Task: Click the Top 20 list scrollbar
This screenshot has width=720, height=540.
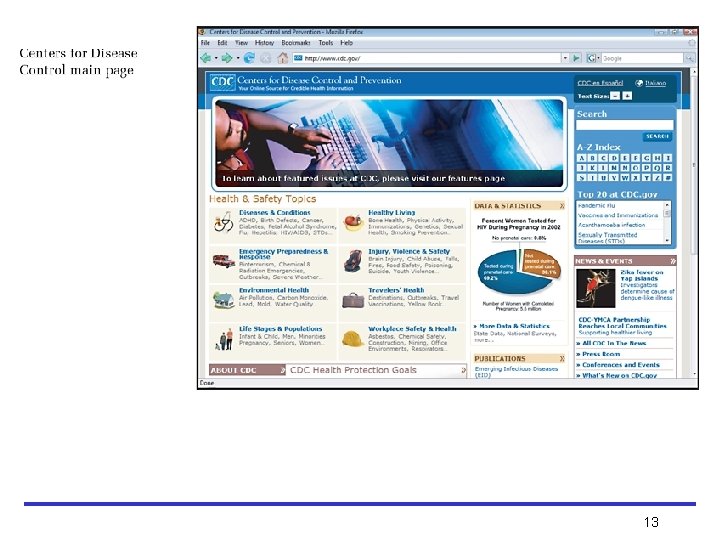Action: 668,223
